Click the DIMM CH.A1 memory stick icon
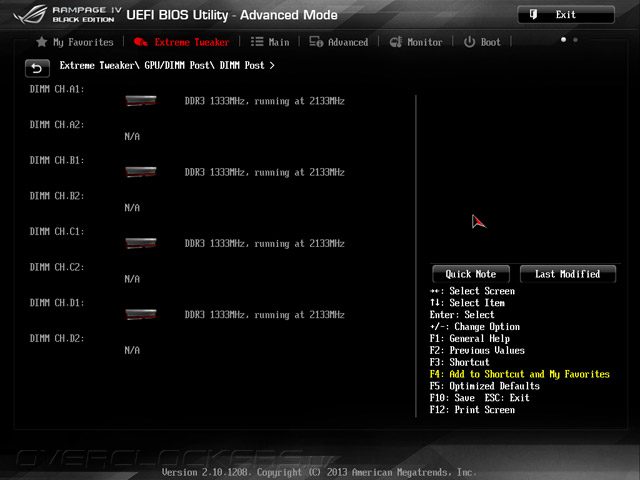Viewport: 640px width, 480px height. click(141, 100)
